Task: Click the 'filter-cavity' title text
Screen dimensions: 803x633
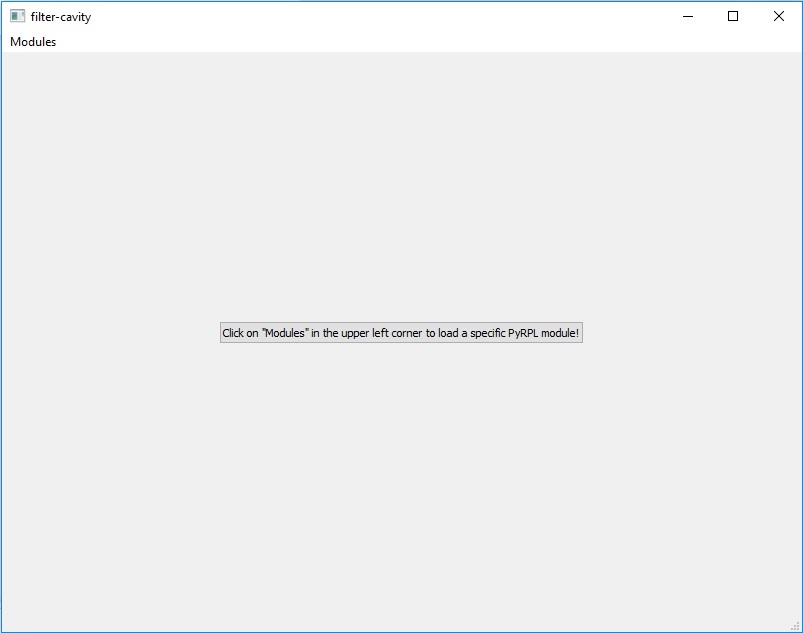Action: [x=60, y=17]
